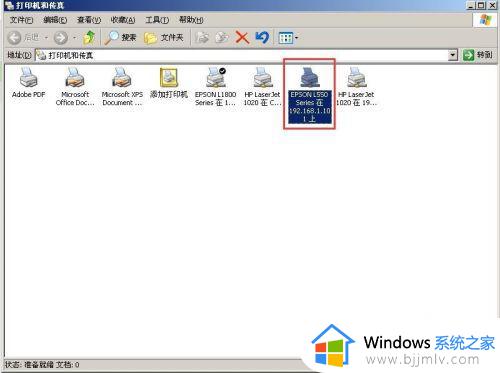
Task: Select Microsoft XPS Document printer
Action: pos(122,86)
